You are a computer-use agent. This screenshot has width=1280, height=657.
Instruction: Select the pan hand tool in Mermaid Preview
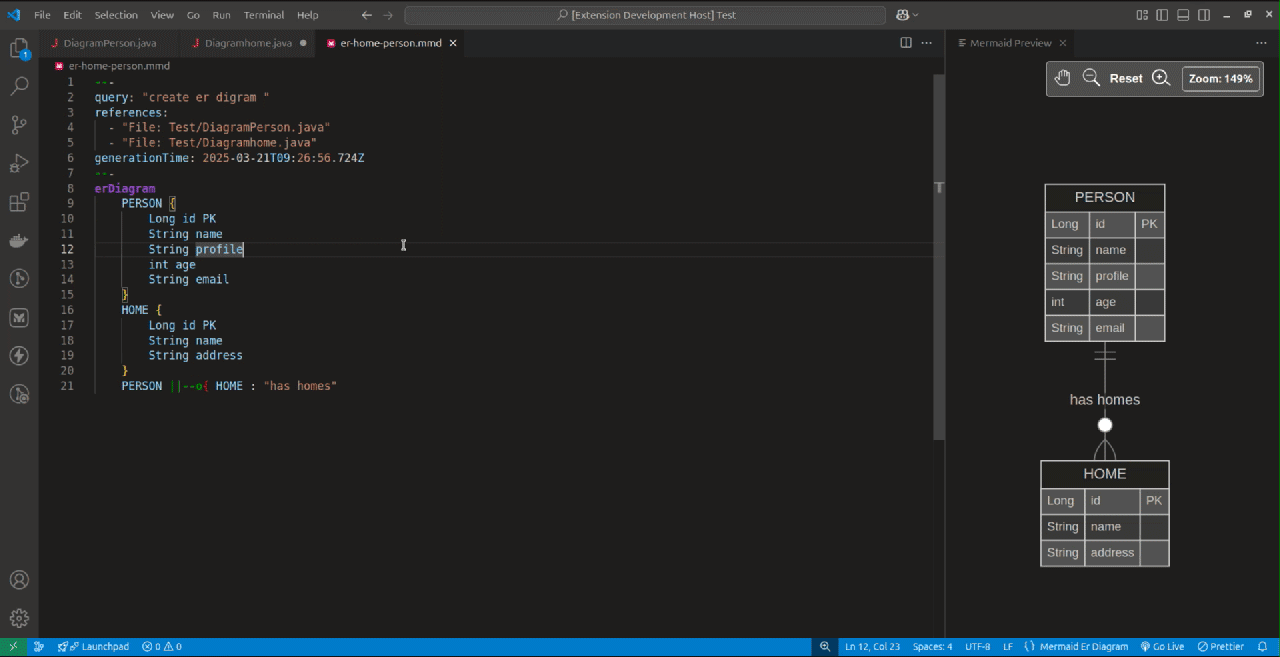[1062, 77]
